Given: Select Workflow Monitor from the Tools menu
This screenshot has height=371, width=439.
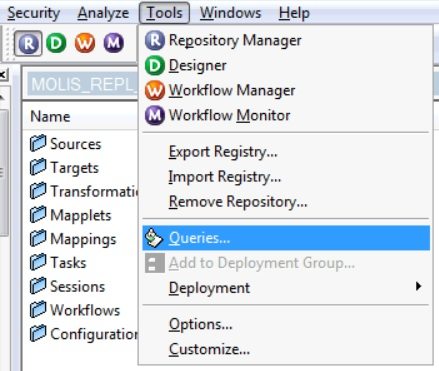Looking at the screenshot, I should pos(286,115).
